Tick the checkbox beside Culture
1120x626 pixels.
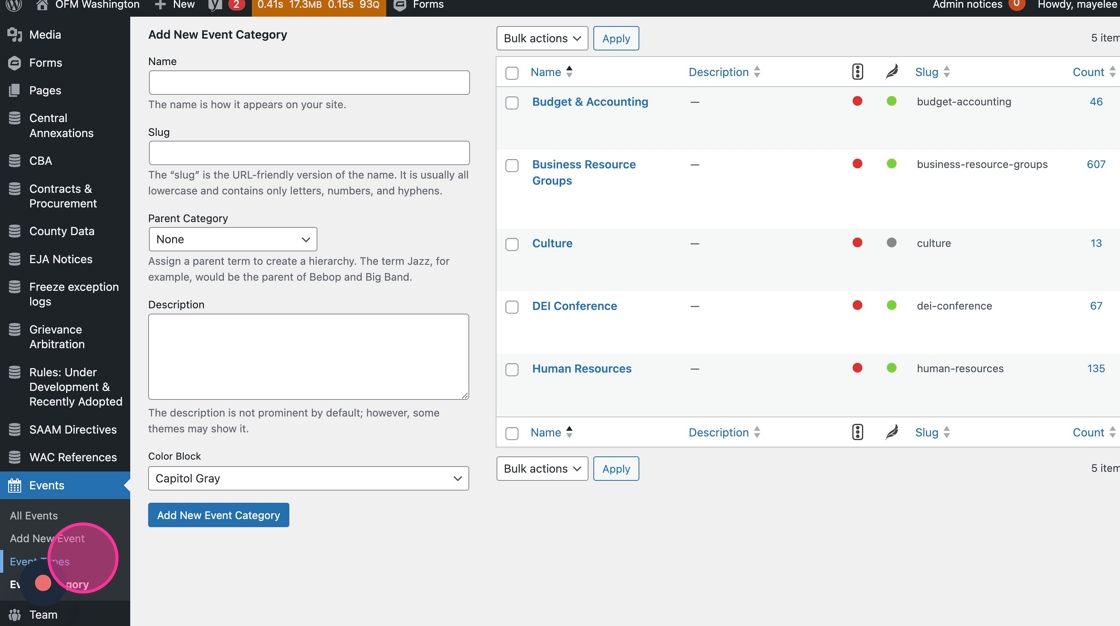pos(512,245)
